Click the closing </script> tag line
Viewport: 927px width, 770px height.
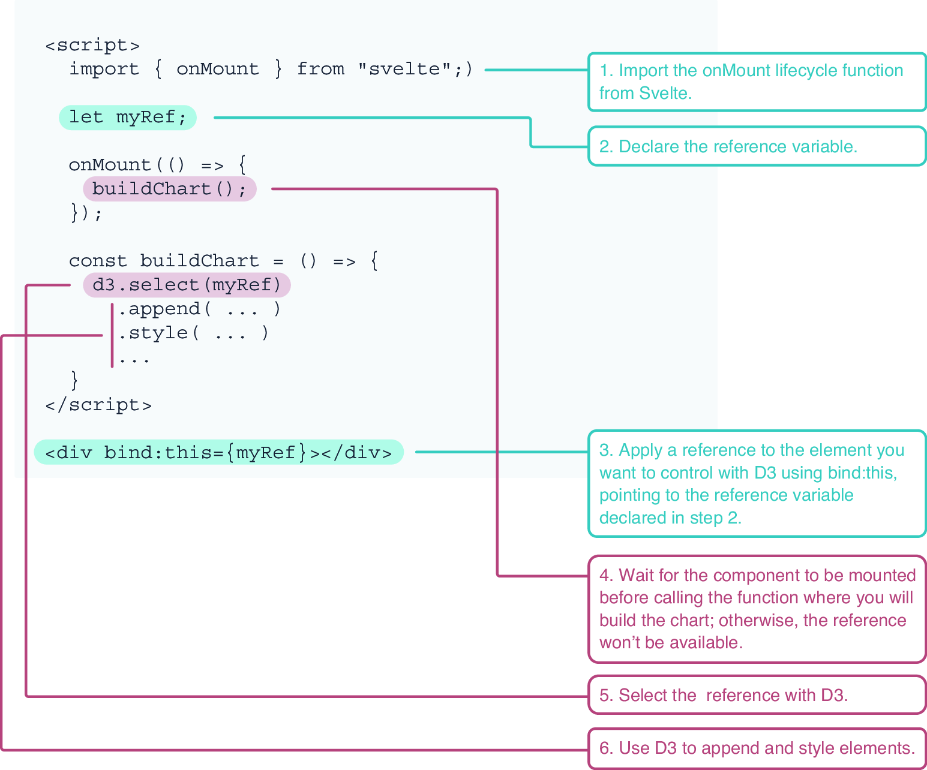tap(98, 405)
